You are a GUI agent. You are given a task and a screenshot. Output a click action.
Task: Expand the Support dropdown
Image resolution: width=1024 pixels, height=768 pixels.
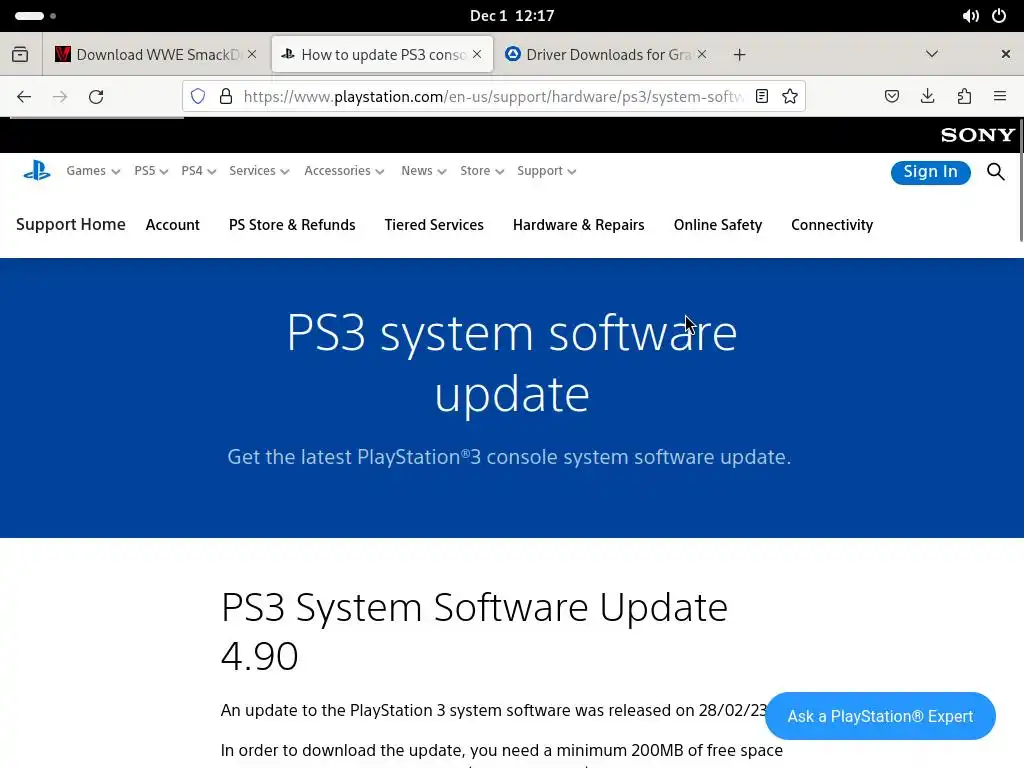pyautogui.click(x=547, y=171)
